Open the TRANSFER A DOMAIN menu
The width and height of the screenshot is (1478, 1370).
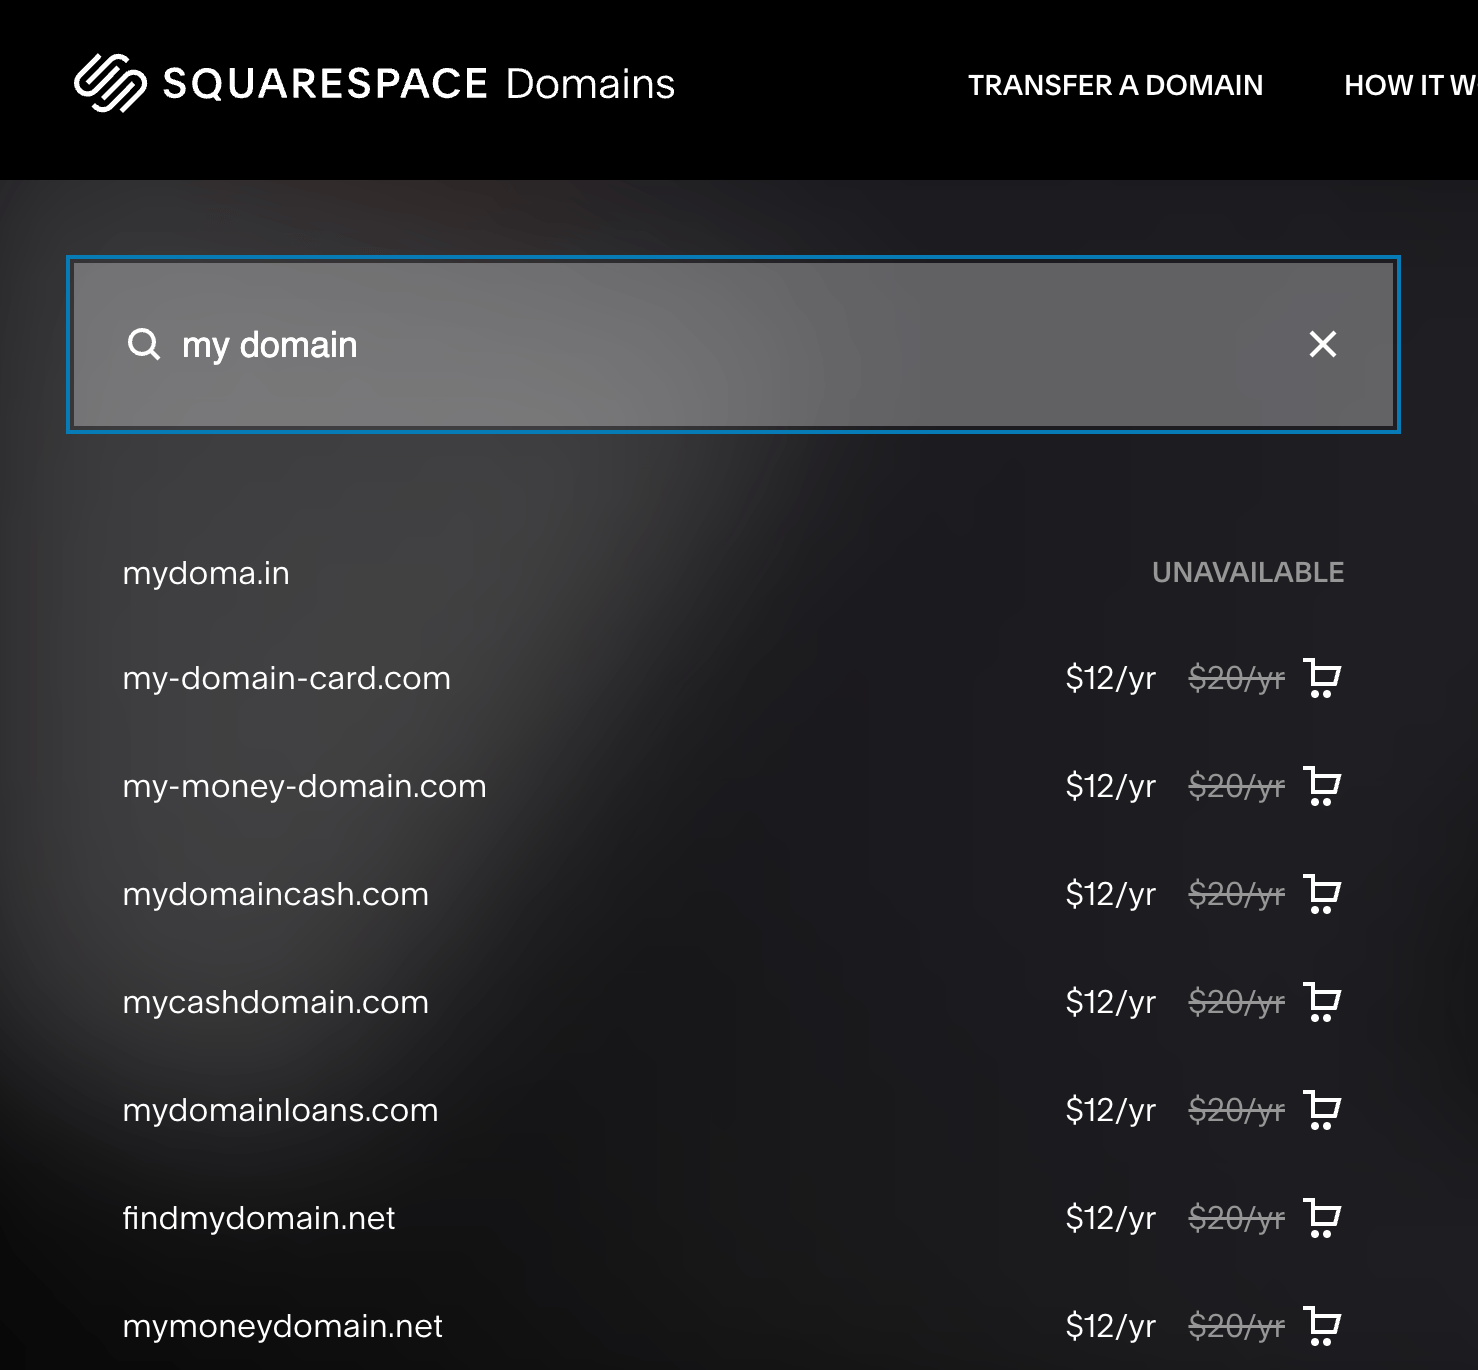point(1115,85)
